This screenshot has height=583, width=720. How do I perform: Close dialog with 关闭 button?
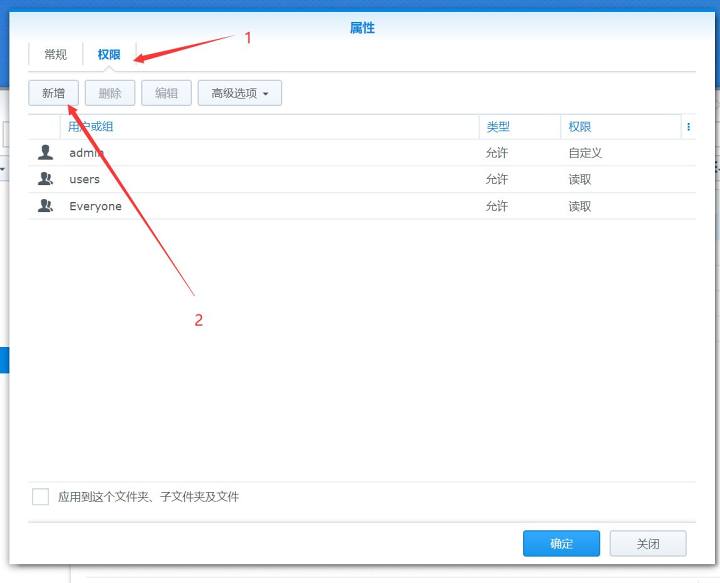(x=648, y=544)
